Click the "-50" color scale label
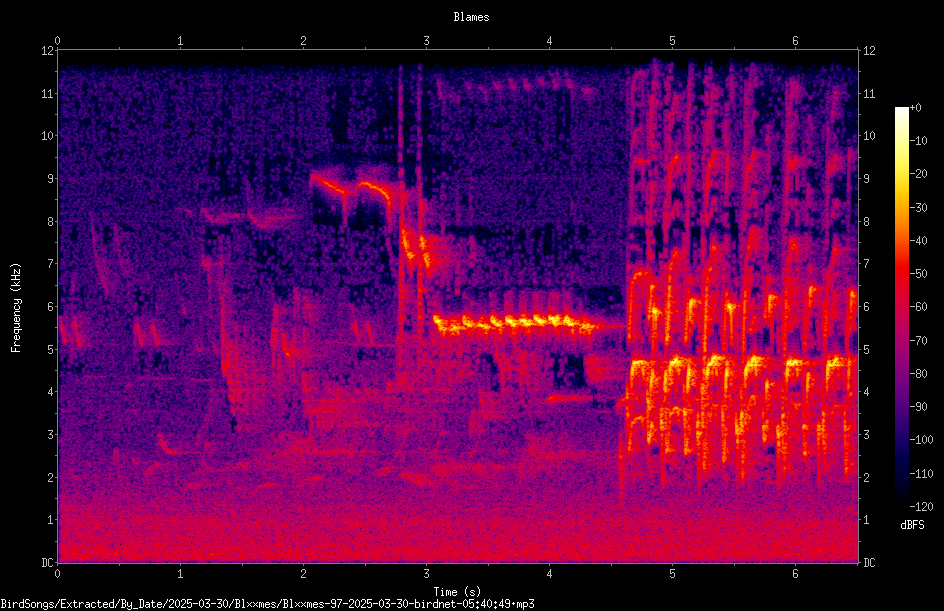The width and height of the screenshot is (944, 611). point(919,274)
